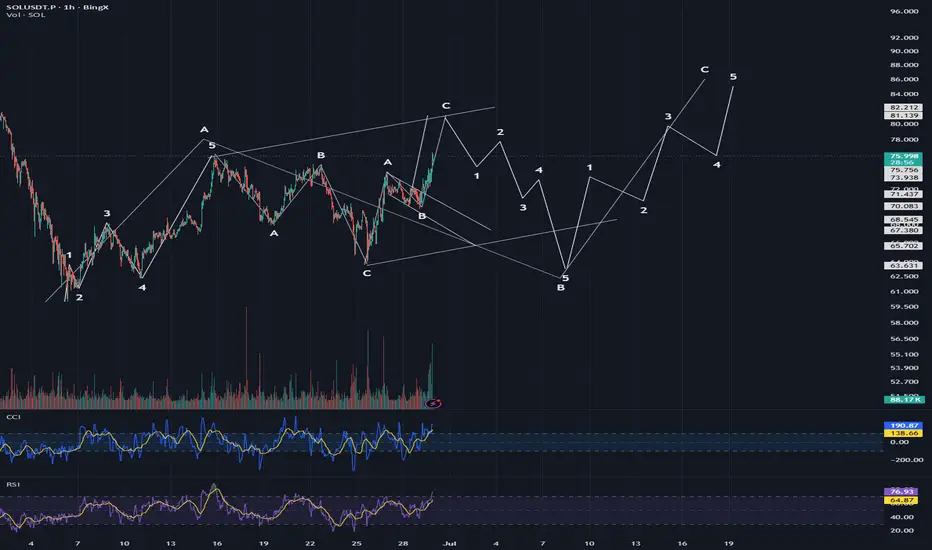
Task: Click the 73.938 price tag
Action: point(903,178)
